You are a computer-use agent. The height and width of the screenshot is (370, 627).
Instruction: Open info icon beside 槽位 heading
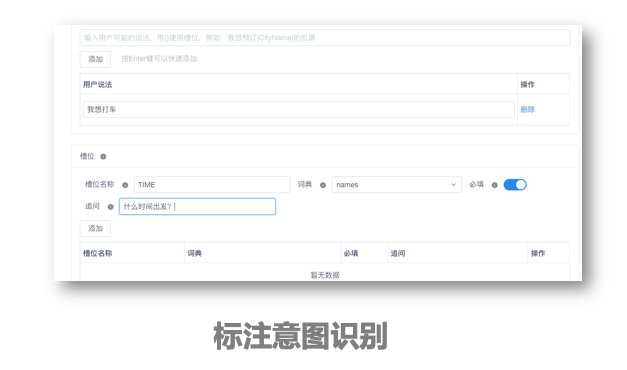pyautogui.click(x=103, y=156)
